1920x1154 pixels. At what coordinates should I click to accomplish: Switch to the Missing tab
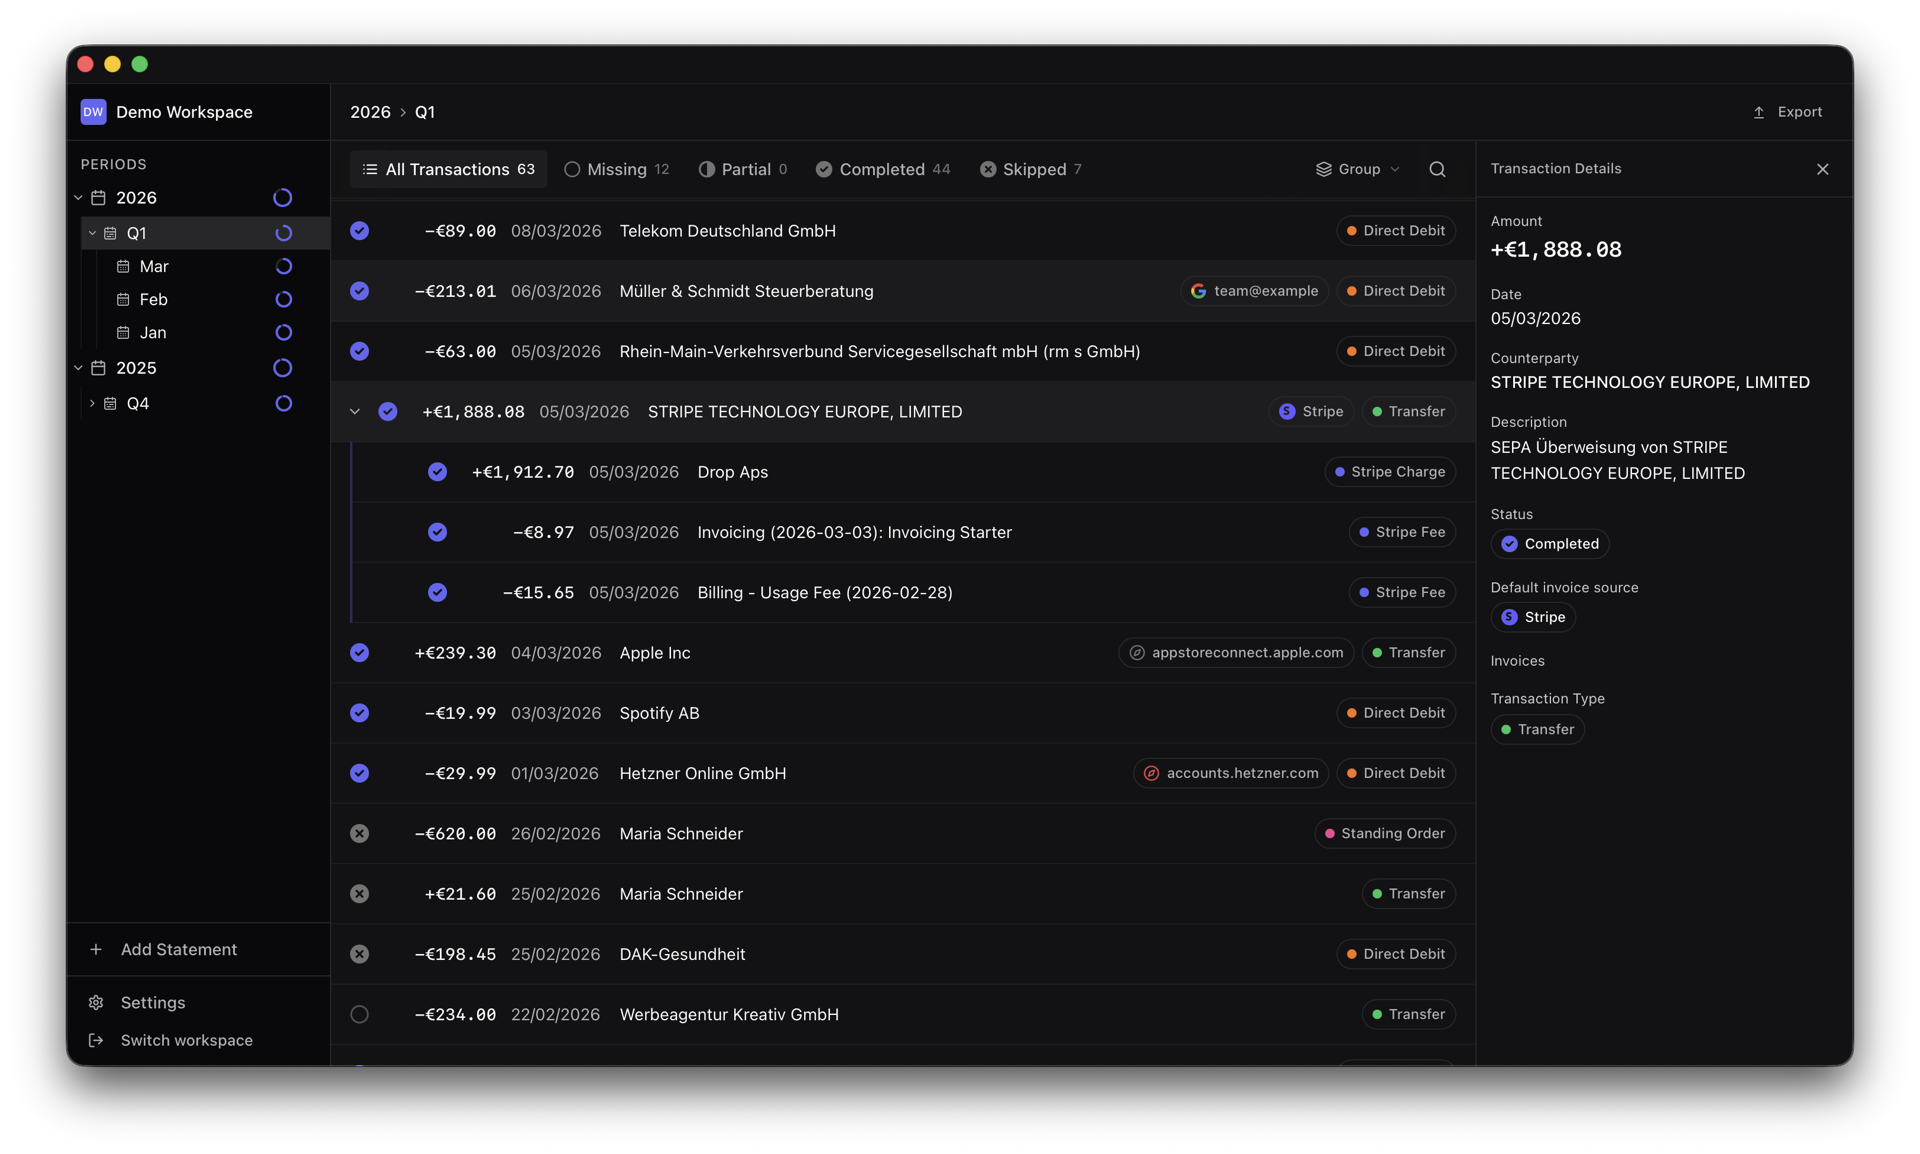(616, 169)
